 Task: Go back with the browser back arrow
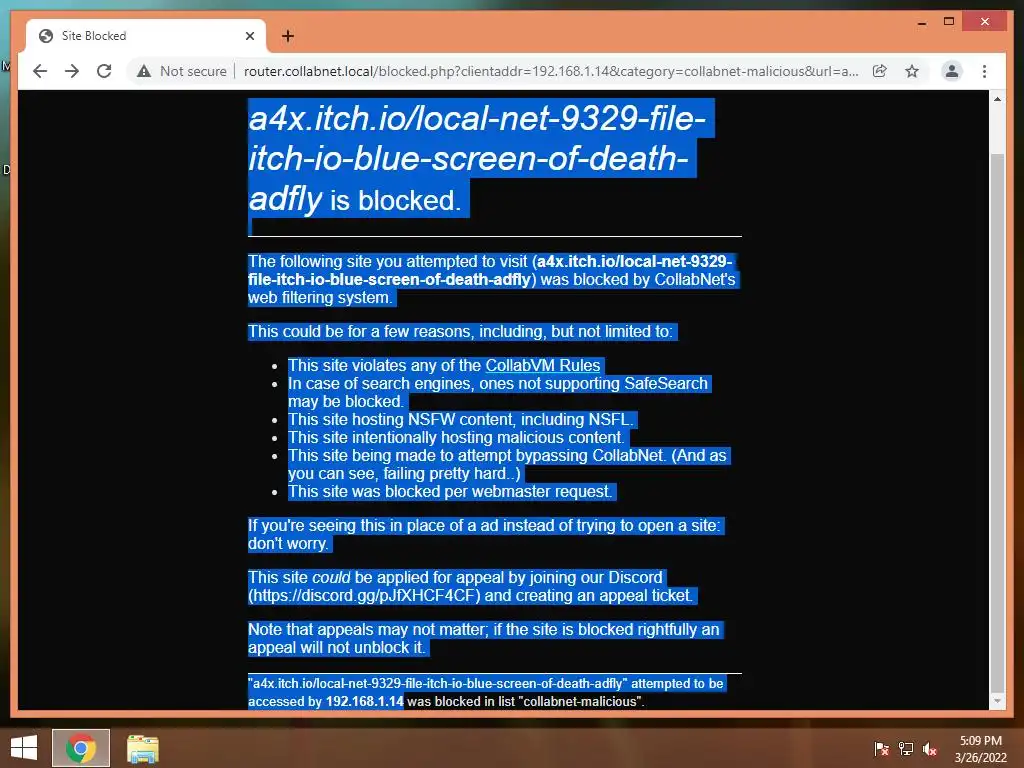click(40, 71)
